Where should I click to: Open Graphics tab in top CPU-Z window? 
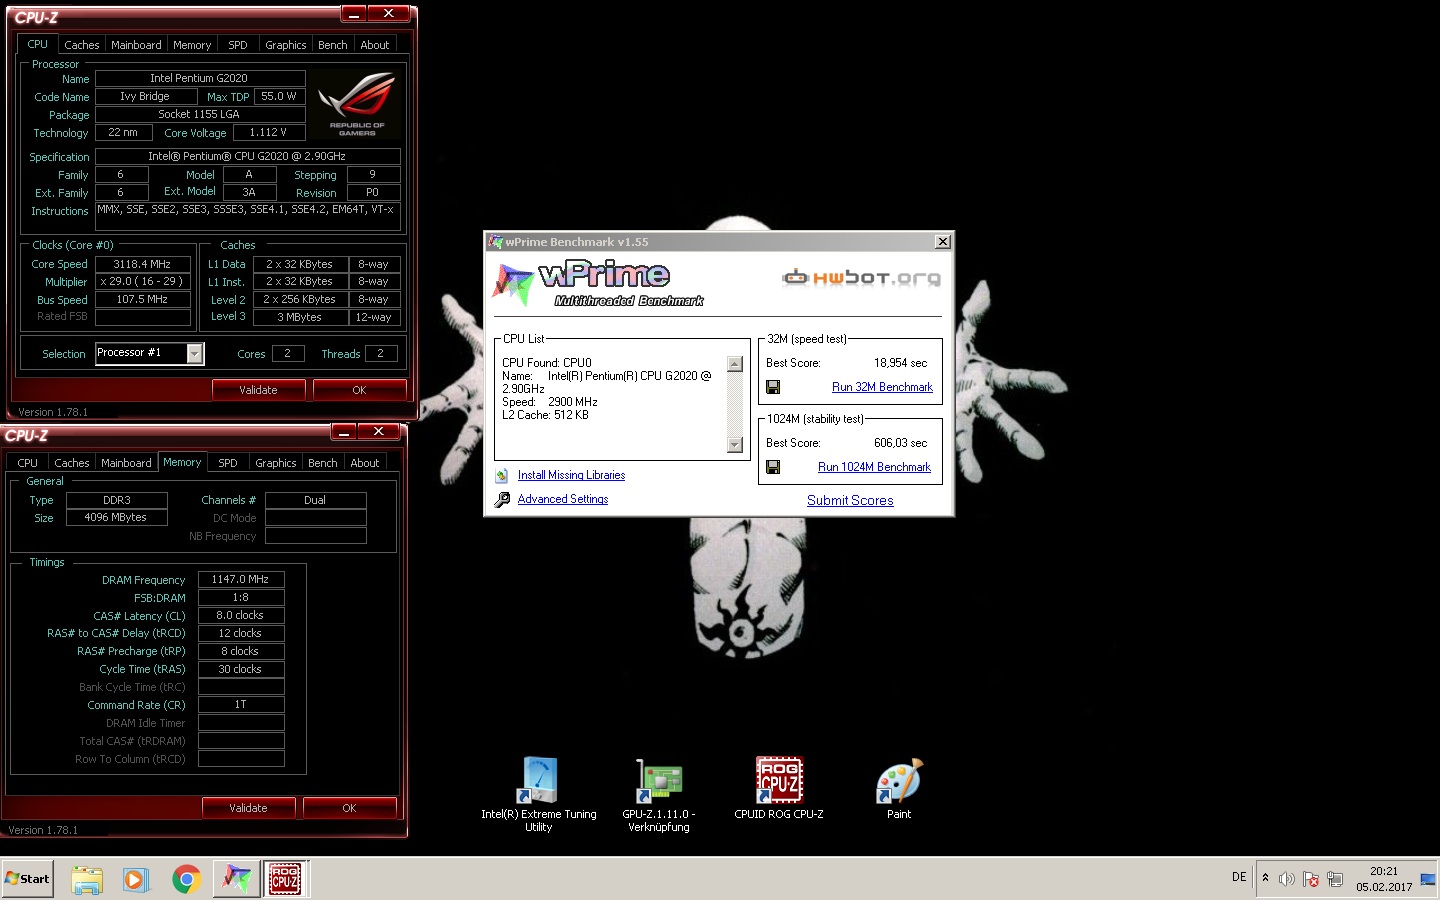286,45
